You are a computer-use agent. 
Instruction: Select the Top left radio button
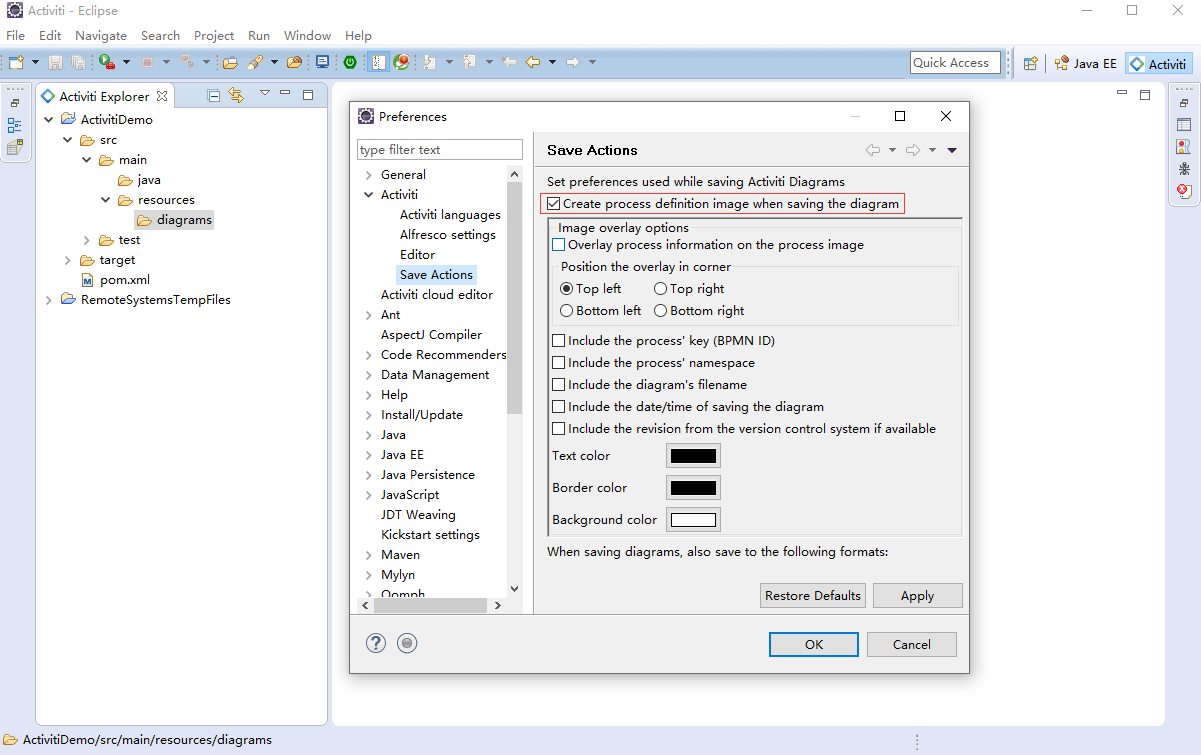[567, 289]
